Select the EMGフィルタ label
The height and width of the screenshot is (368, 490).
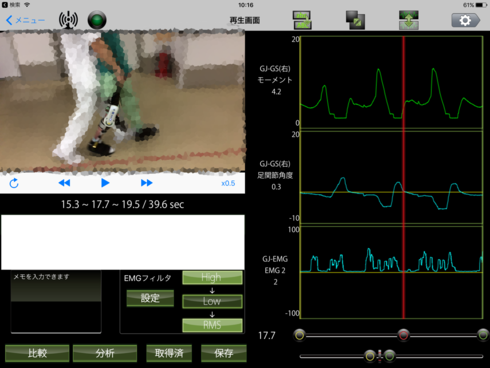[x=147, y=278]
